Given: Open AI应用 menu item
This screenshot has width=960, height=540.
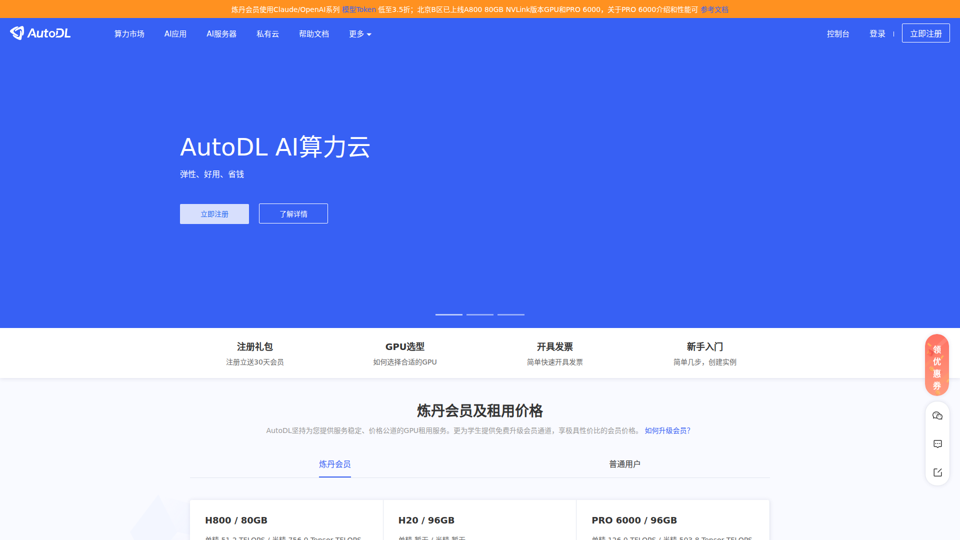Looking at the screenshot, I should tap(175, 34).
